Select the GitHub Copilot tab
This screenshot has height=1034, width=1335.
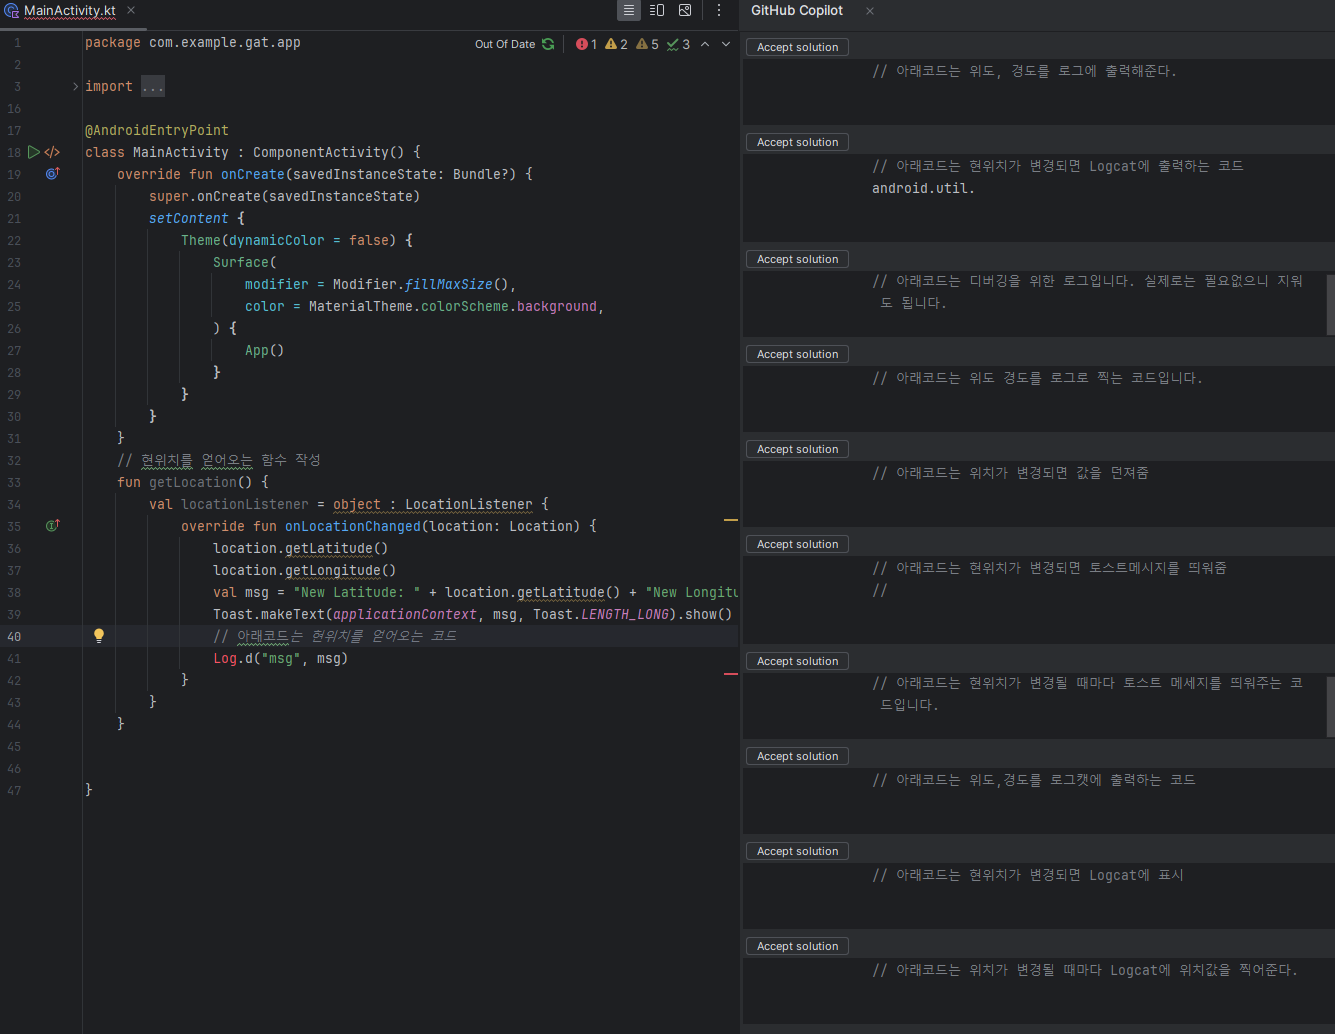[x=797, y=10]
